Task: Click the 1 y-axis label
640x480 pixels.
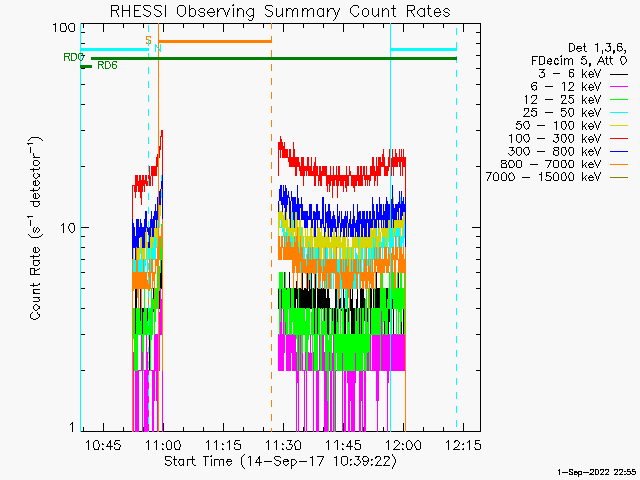Action: 72,427
